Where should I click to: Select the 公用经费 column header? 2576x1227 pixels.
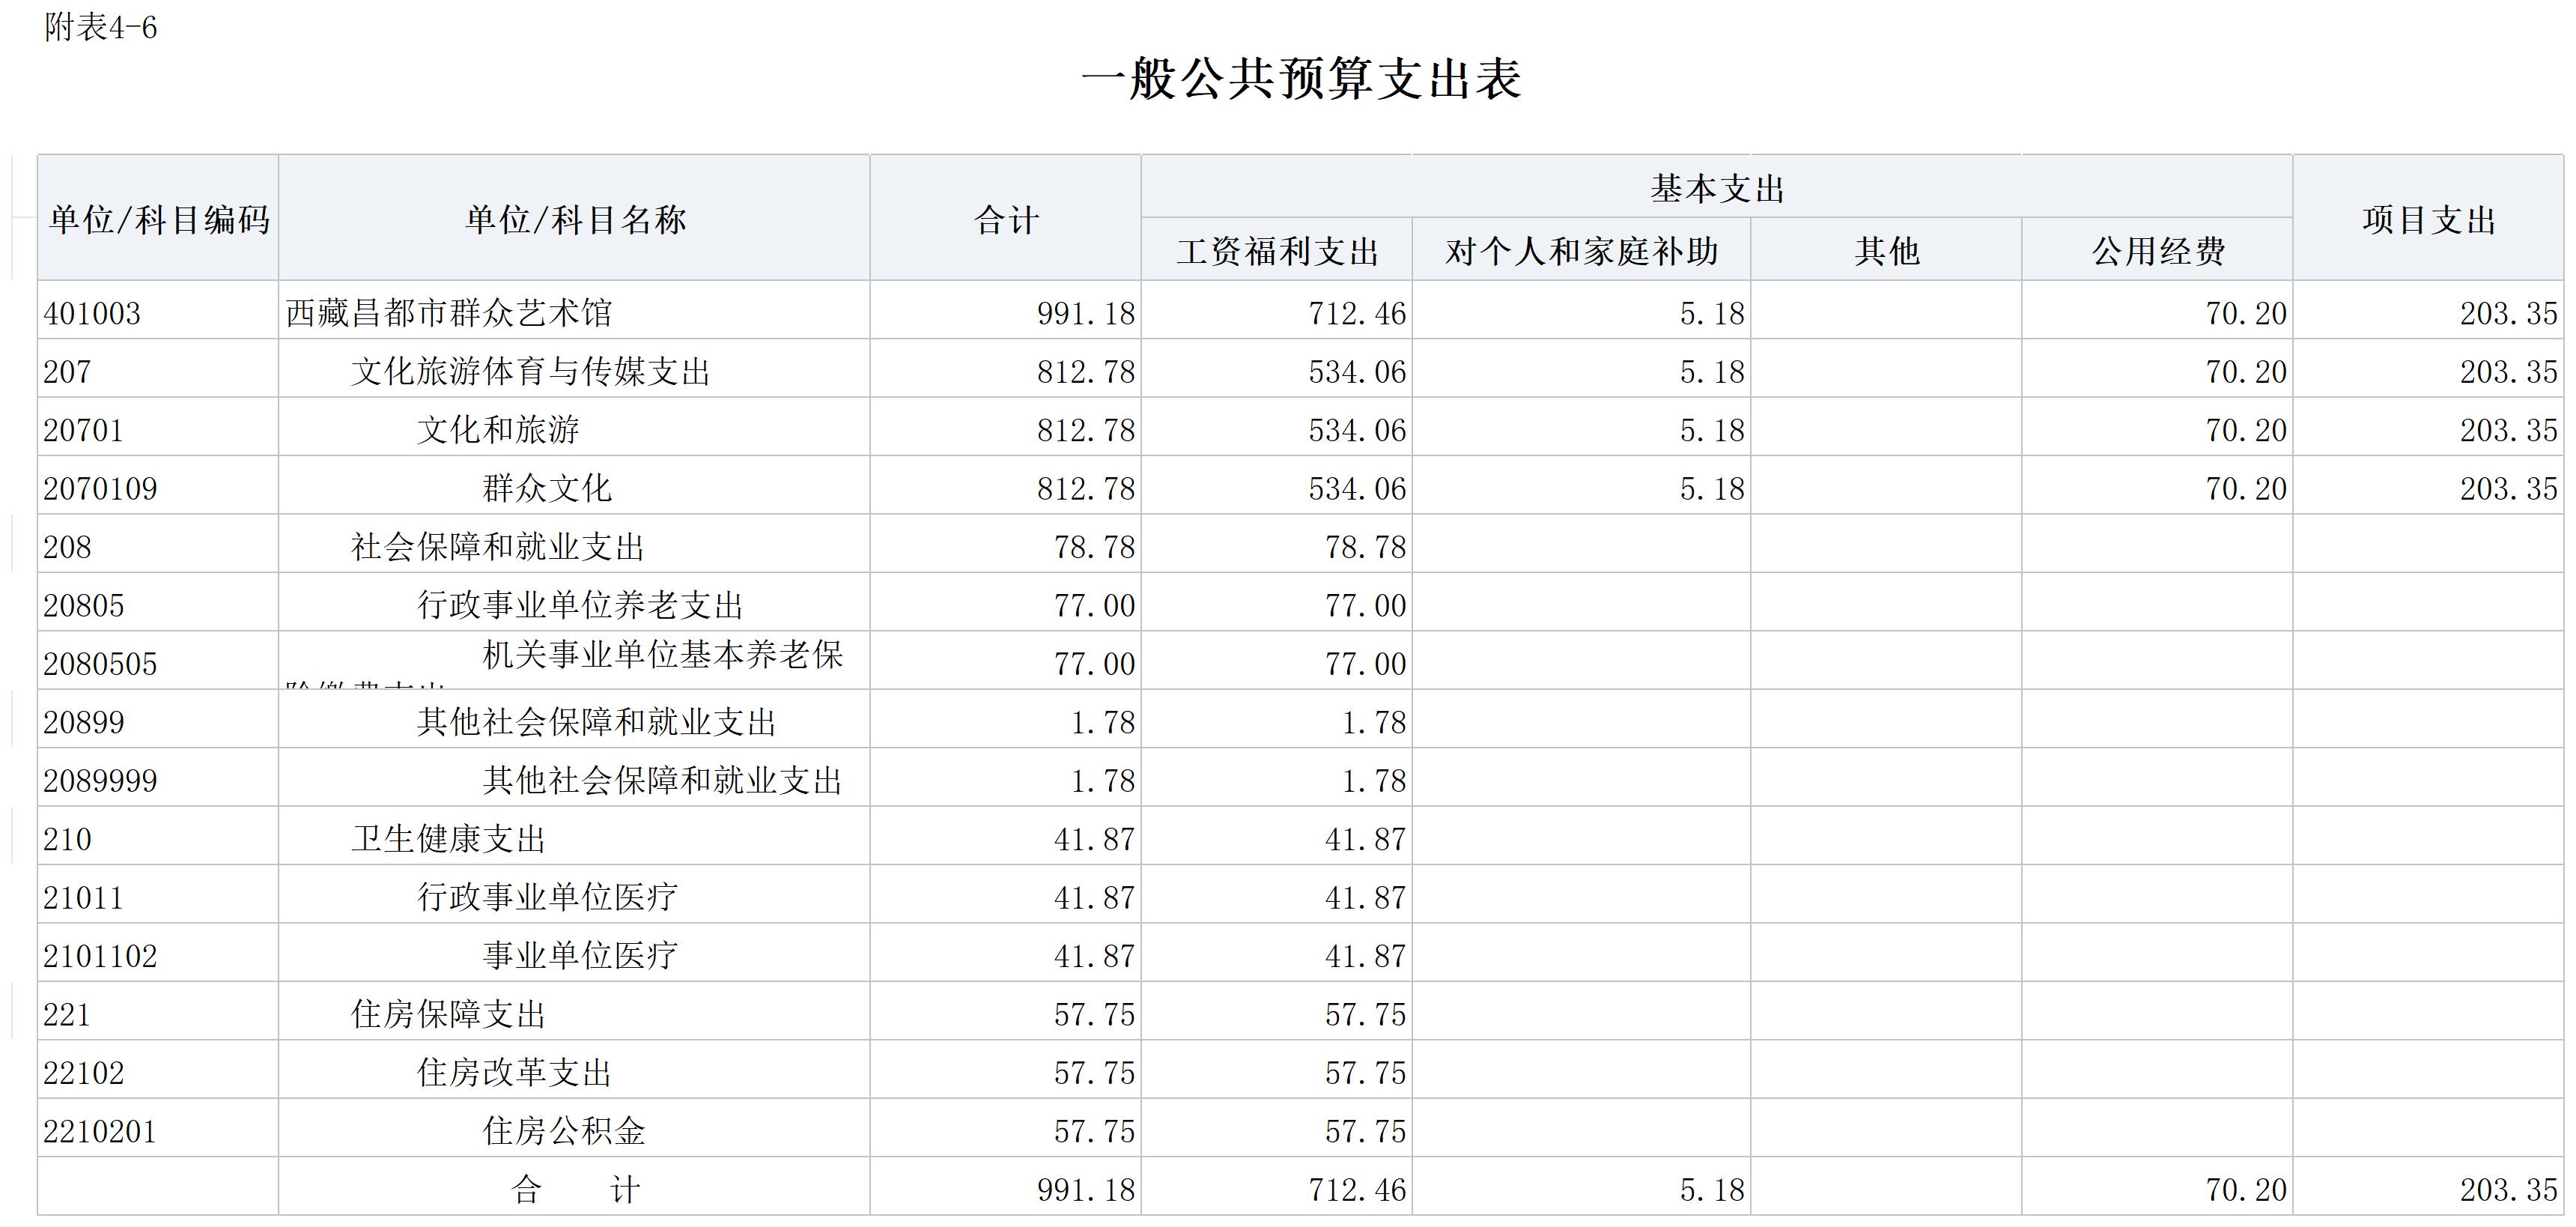2157,250
